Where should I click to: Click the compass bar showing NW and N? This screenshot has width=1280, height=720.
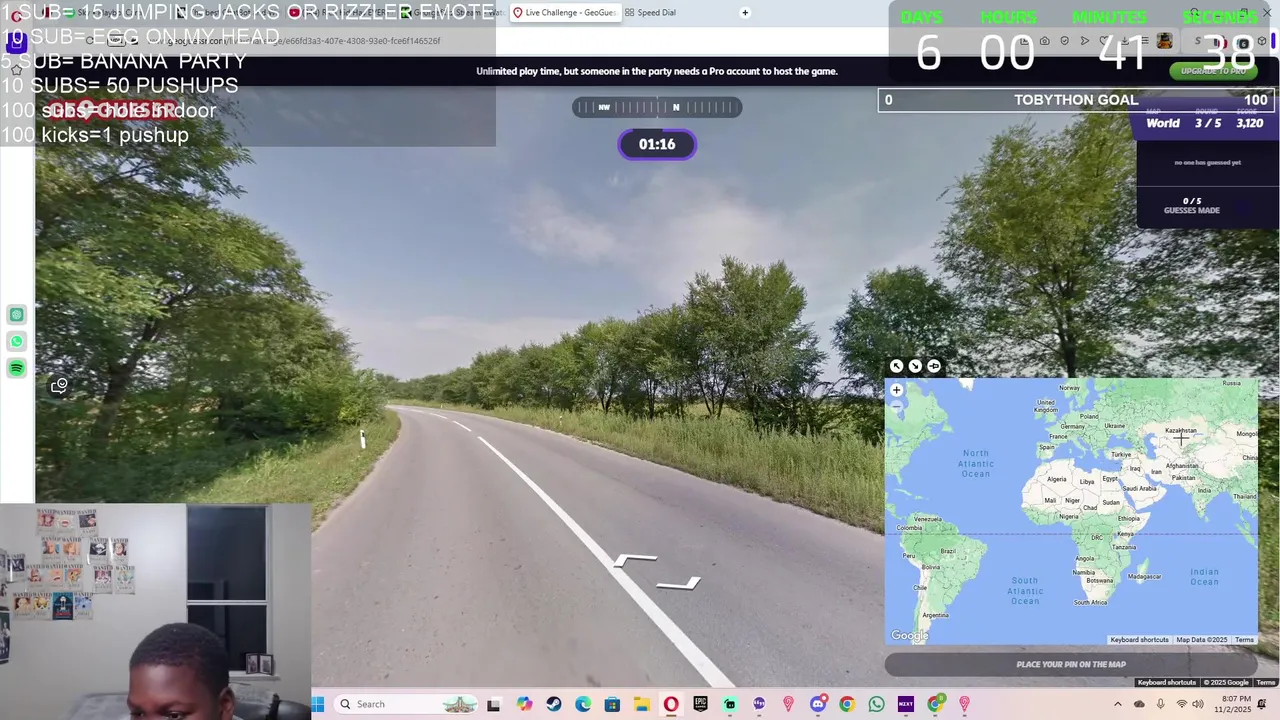657,107
